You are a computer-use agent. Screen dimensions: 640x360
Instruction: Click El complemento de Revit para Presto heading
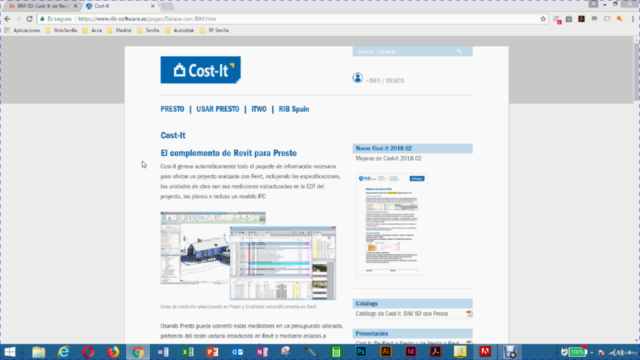pos(229,153)
